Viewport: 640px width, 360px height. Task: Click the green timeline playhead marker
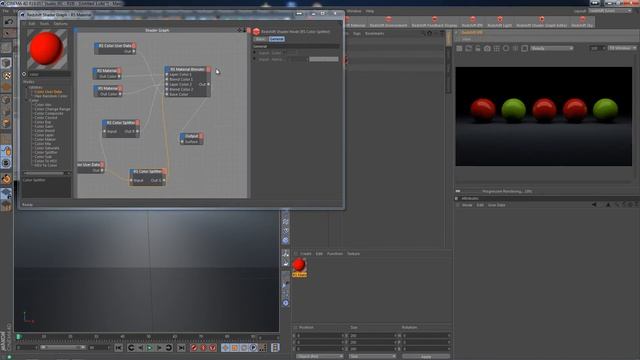(18, 336)
